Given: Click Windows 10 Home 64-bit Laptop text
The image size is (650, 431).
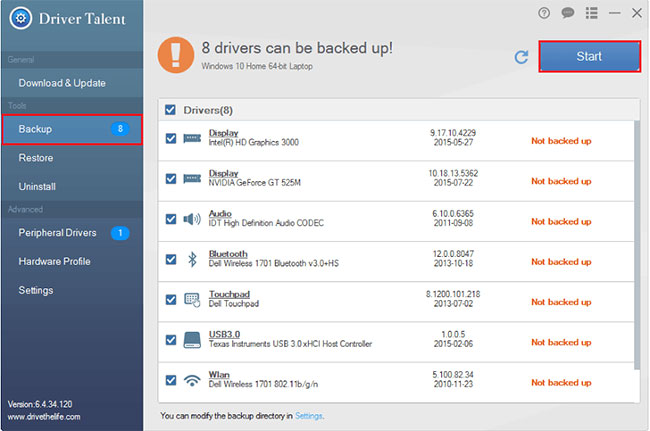Looking at the screenshot, I should tap(257, 66).
